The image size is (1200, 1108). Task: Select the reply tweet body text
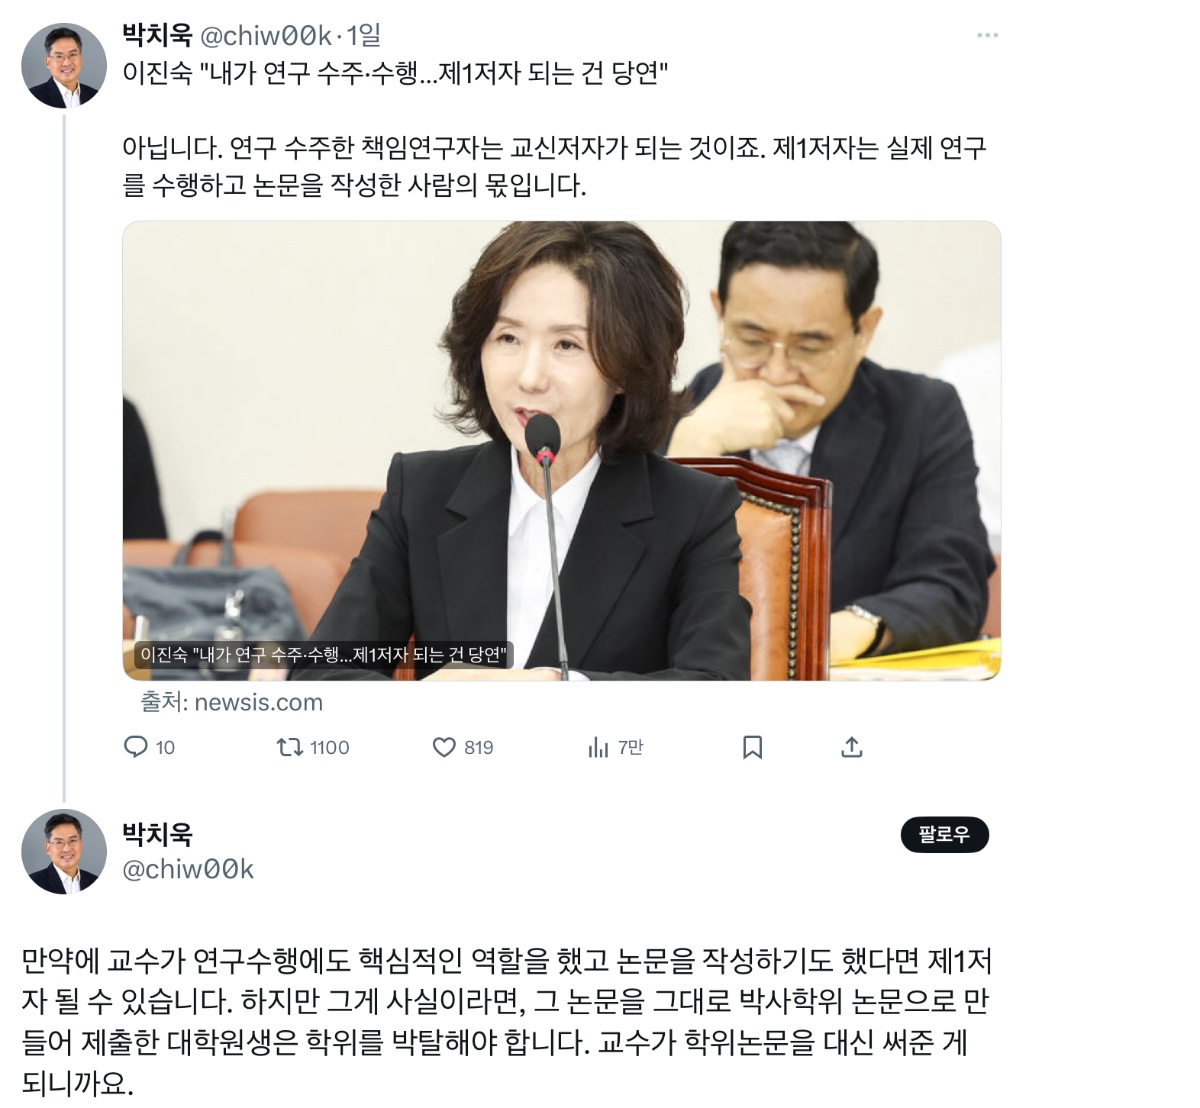pos(507,1021)
